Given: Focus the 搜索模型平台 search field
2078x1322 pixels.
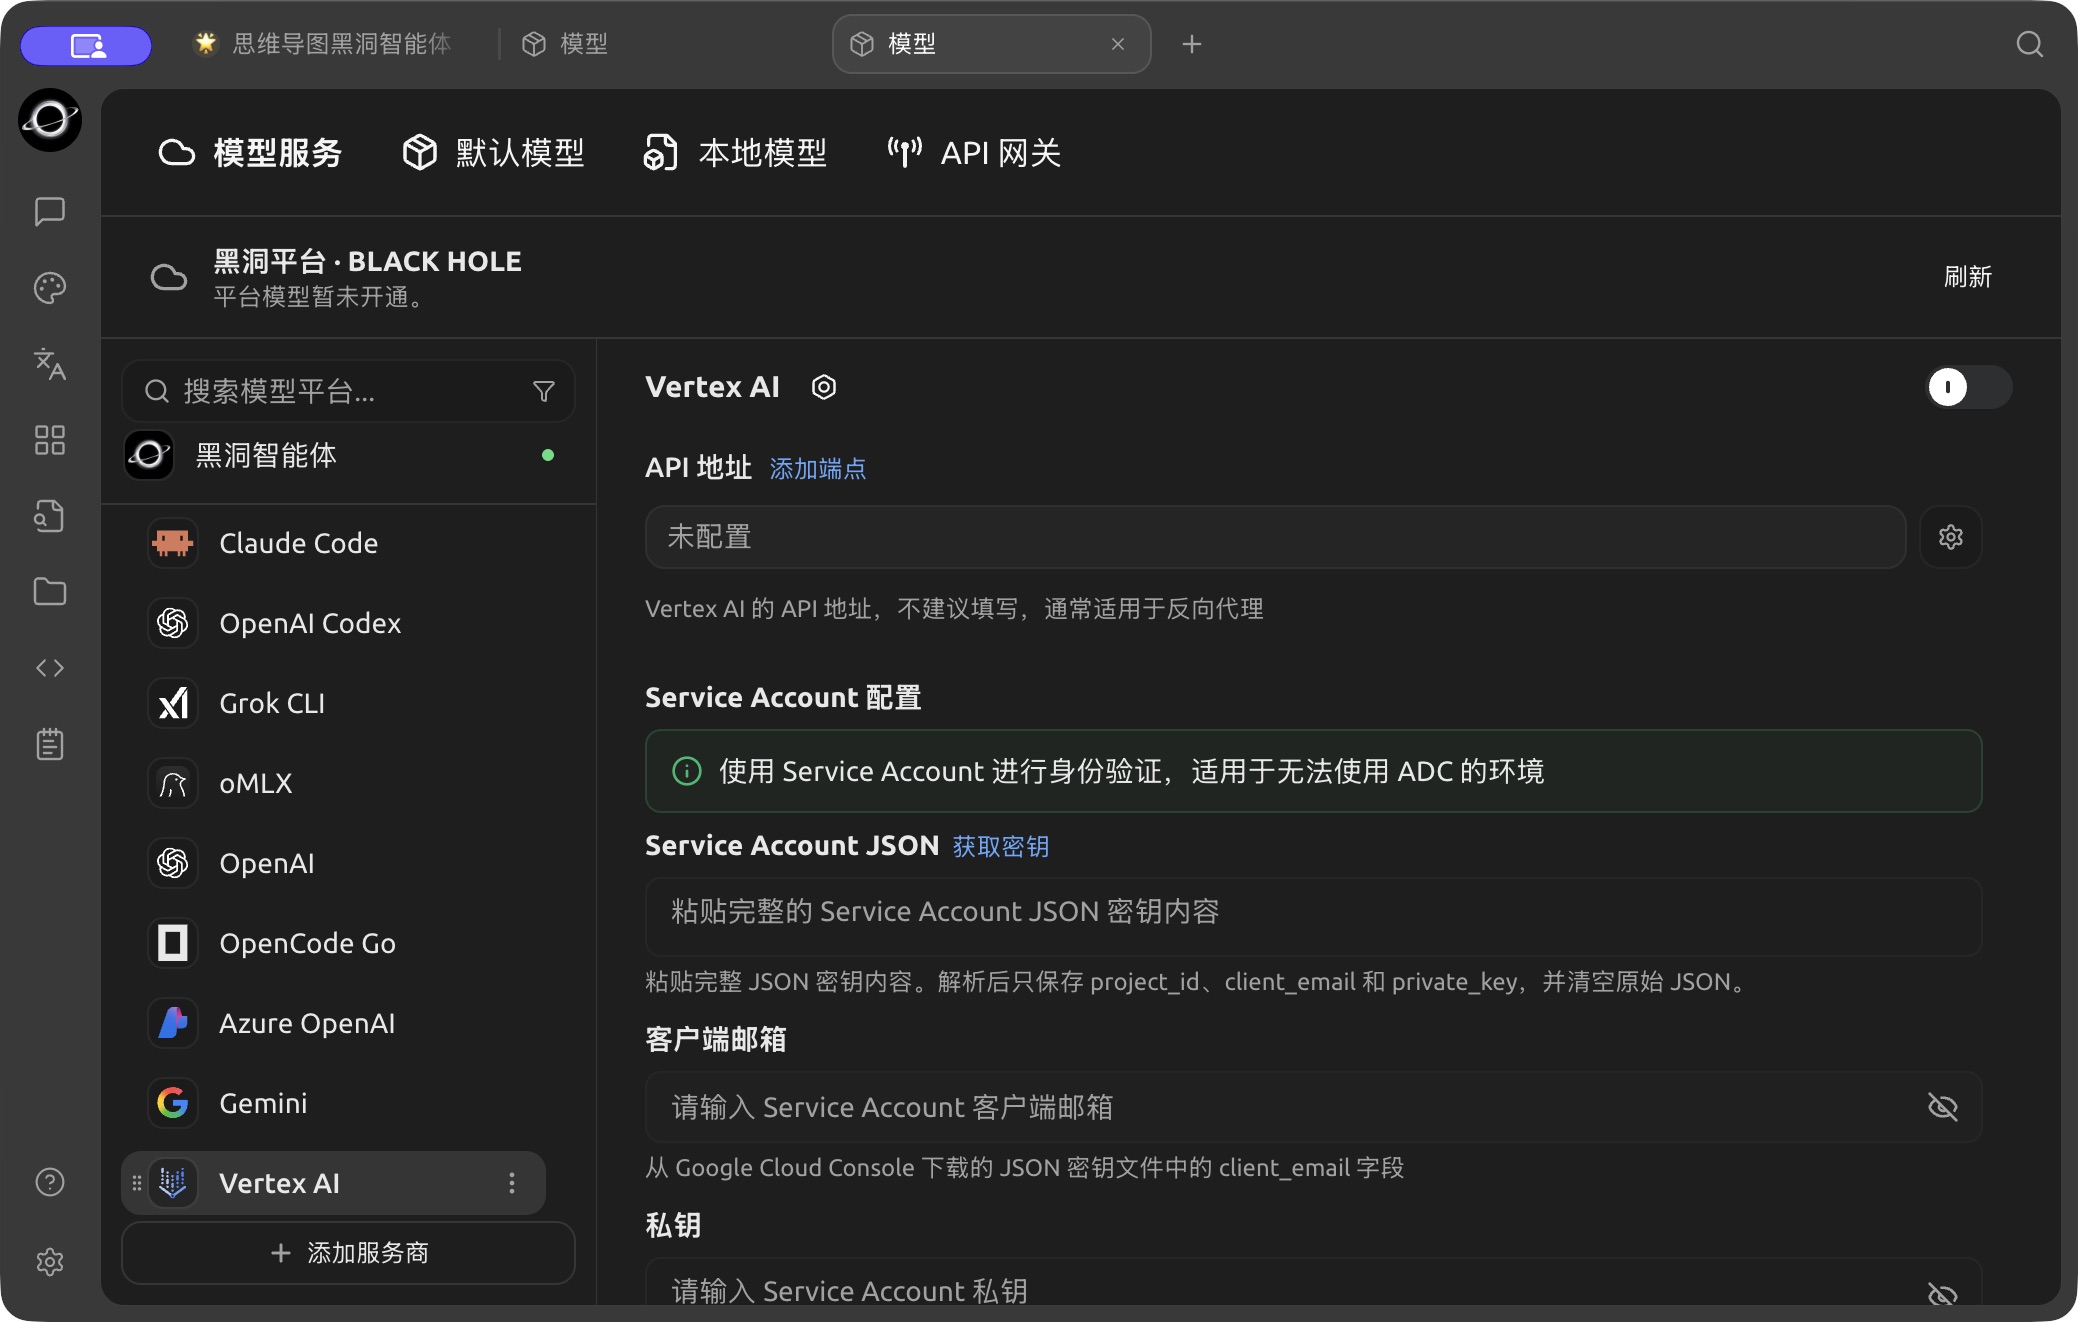Looking at the screenshot, I should pos(348,391).
